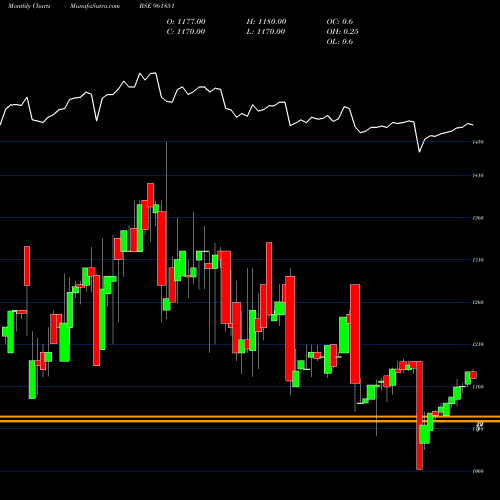Click the MunafaSutra.com label
Image resolution: width=500 pixels, height=500 pixels.
(x=95, y=6)
